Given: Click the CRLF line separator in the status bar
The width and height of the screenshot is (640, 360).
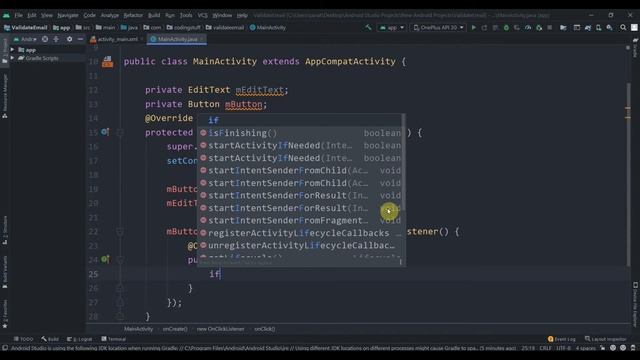Looking at the screenshot, I should 545,348.
